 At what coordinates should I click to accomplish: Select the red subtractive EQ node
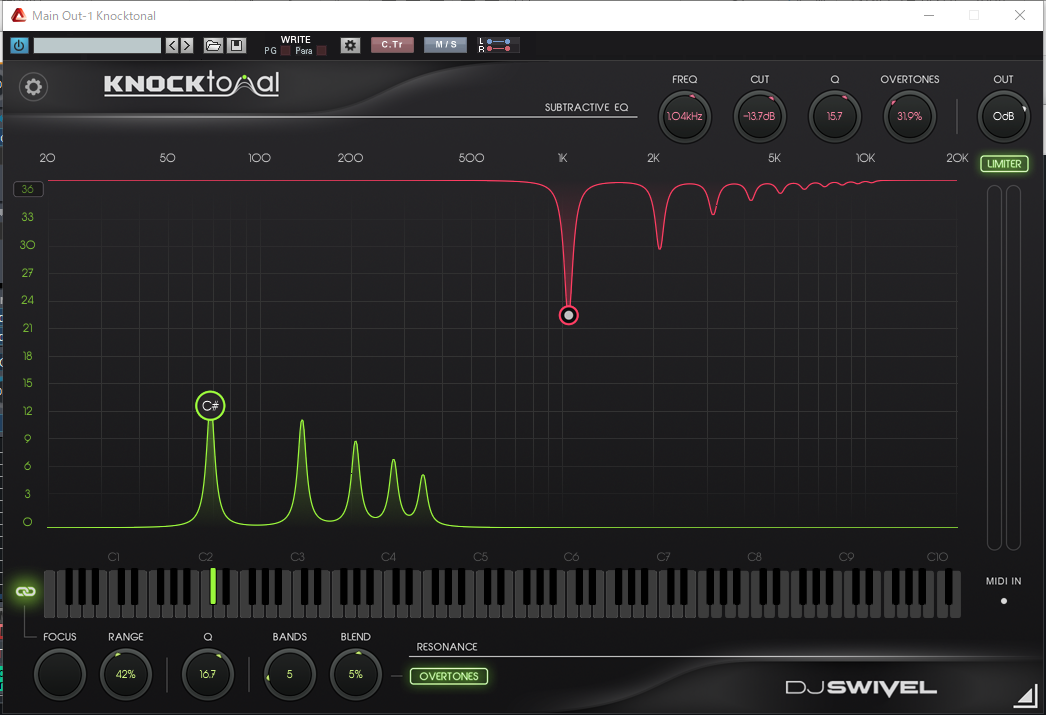tap(568, 315)
